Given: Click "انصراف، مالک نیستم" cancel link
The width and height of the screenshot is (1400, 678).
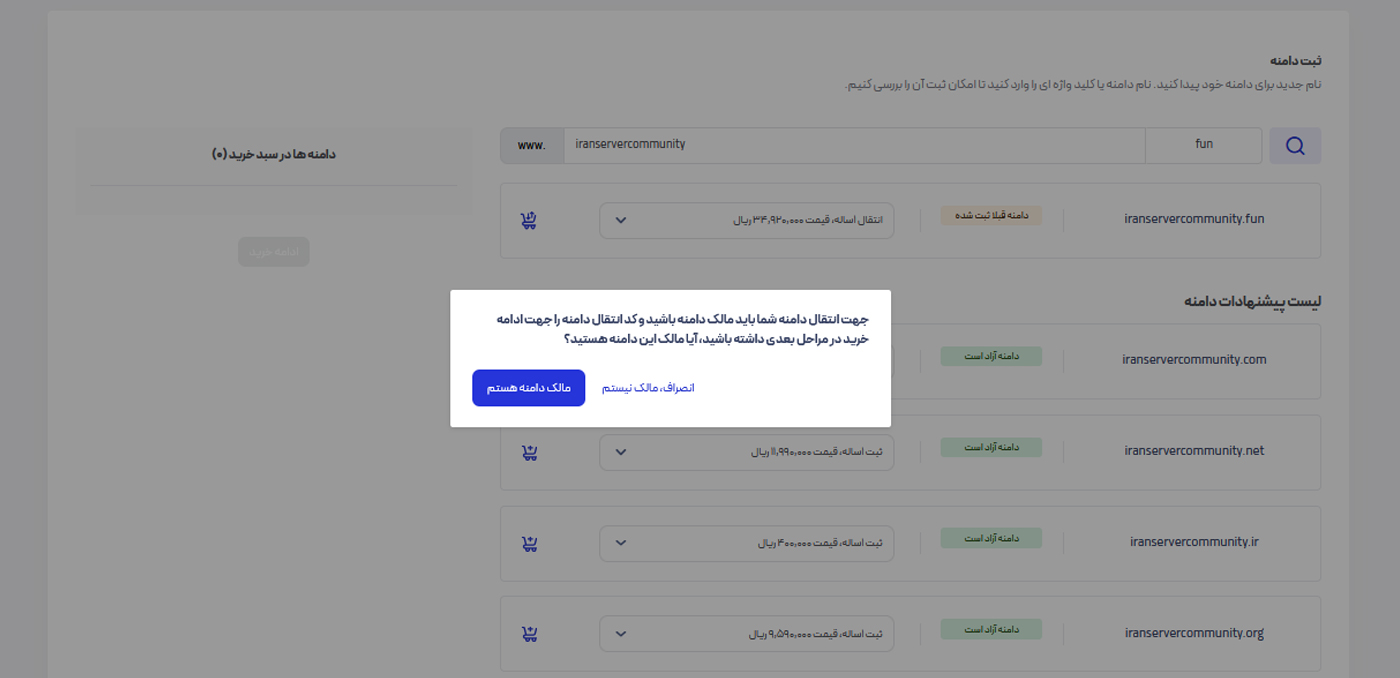Looking at the screenshot, I should click(648, 388).
